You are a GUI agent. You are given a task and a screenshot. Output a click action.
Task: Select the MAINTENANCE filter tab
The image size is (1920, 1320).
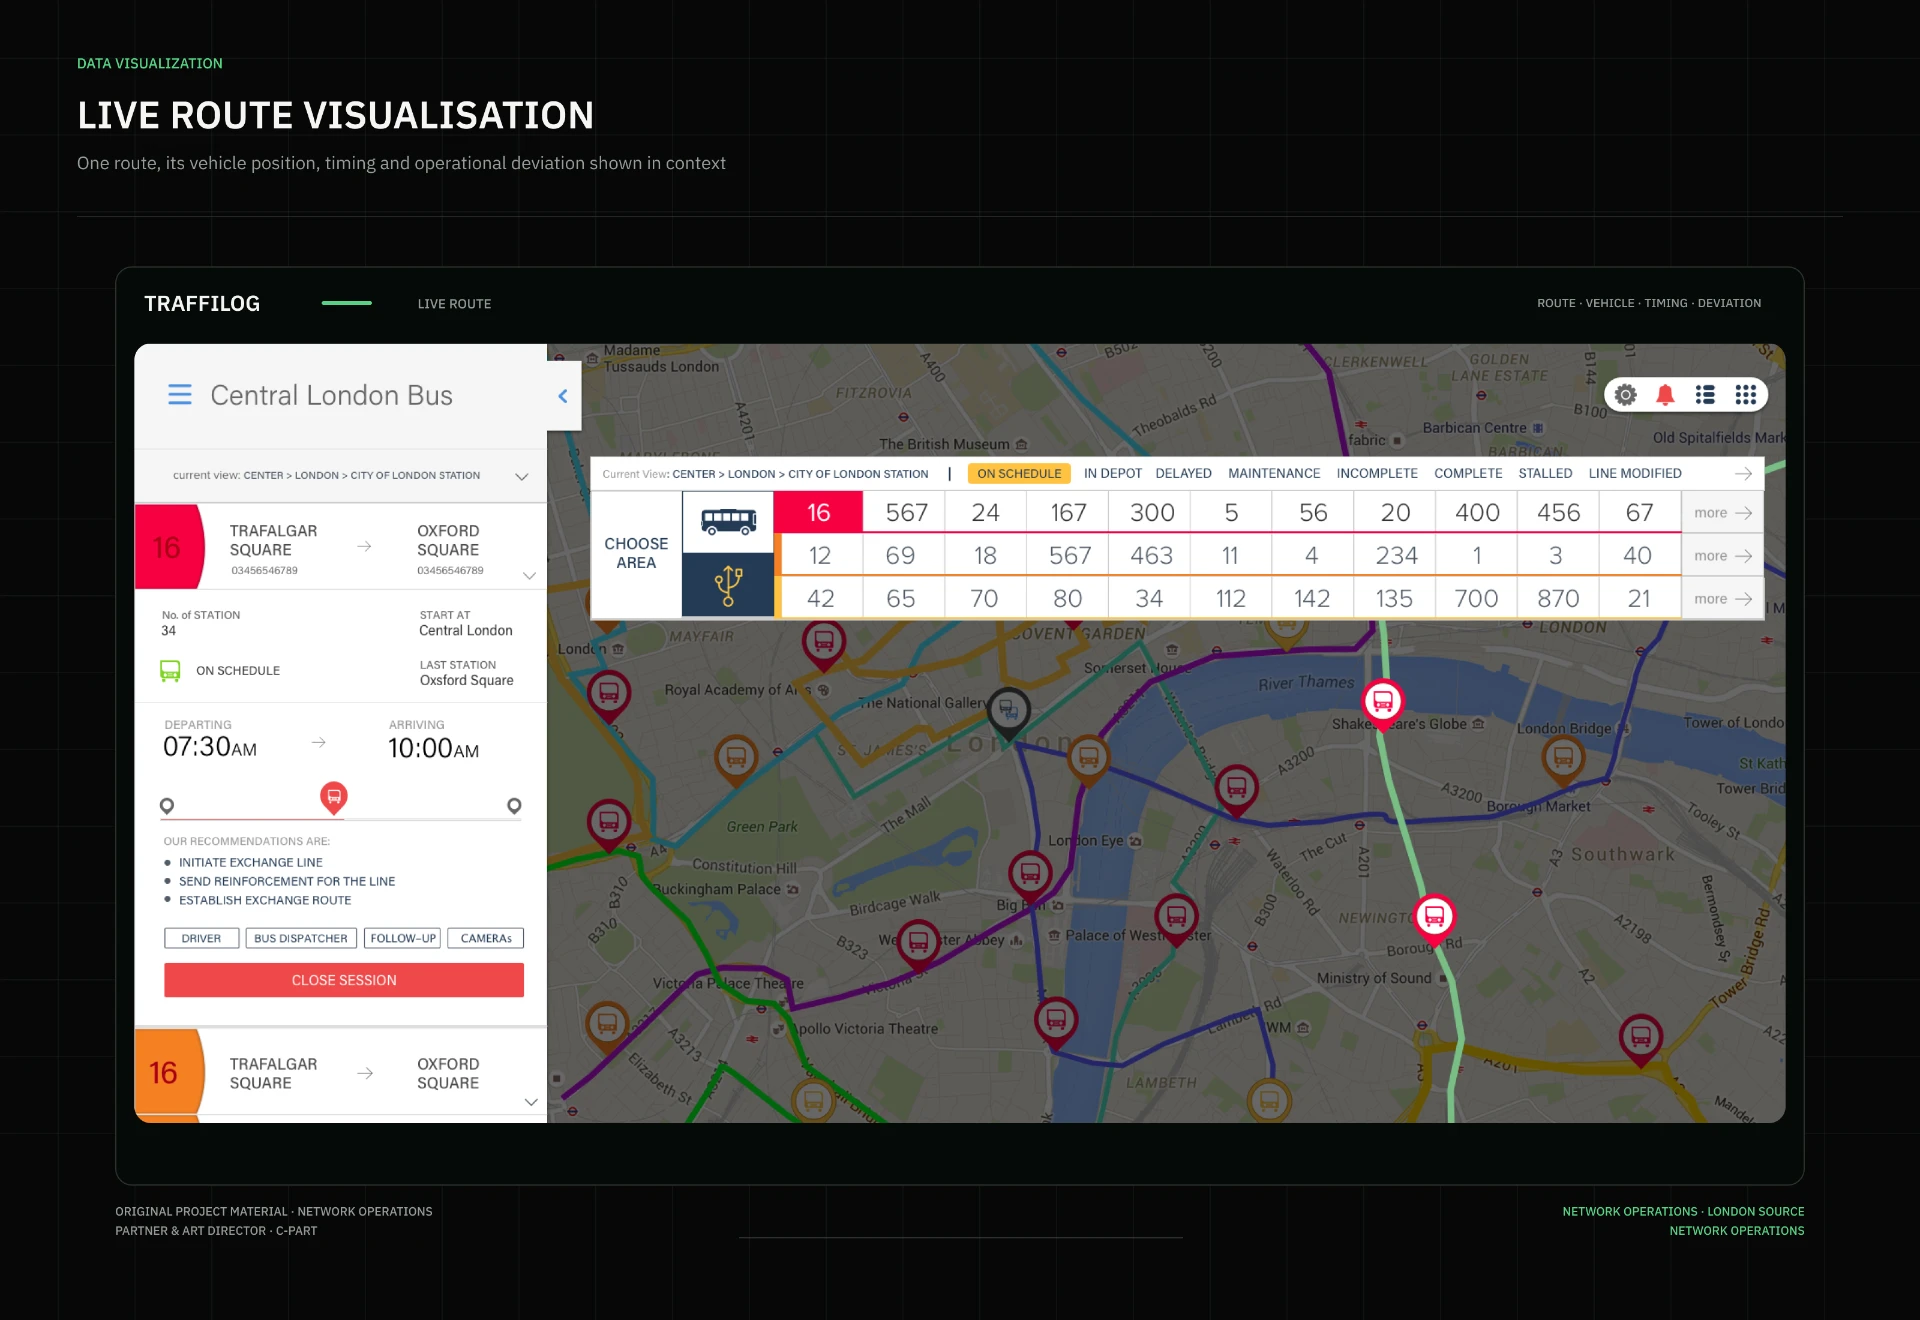pos(1274,474)
